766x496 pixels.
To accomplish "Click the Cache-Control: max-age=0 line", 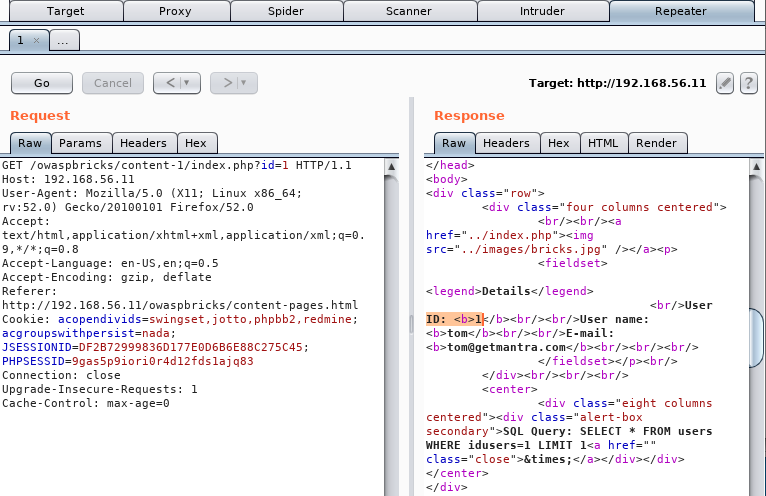I will [x=85, y=404].
